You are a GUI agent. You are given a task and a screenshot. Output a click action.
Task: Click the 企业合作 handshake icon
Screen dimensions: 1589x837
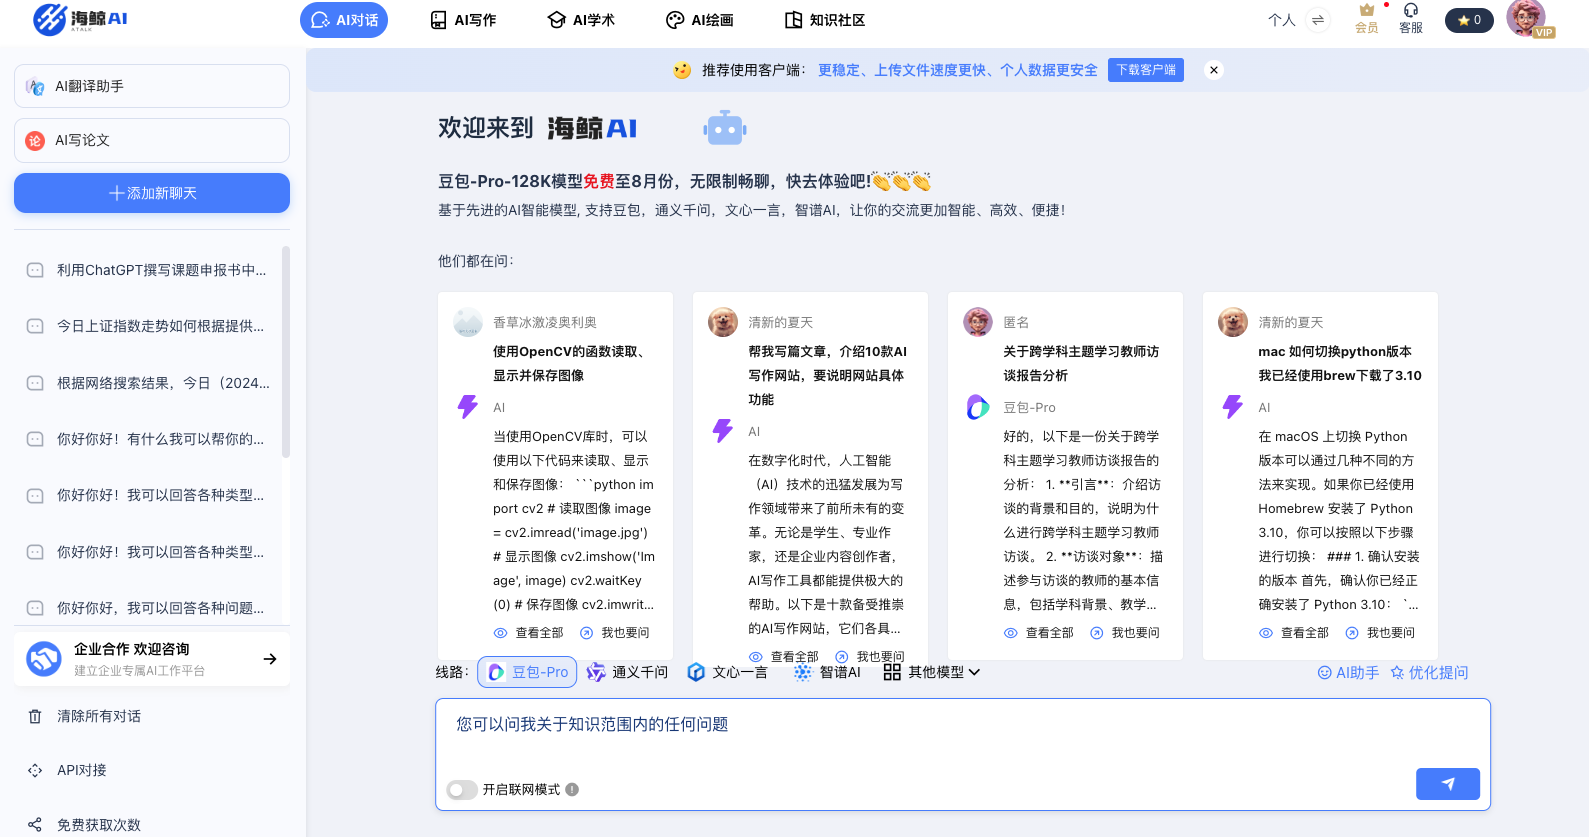point(44,659)
